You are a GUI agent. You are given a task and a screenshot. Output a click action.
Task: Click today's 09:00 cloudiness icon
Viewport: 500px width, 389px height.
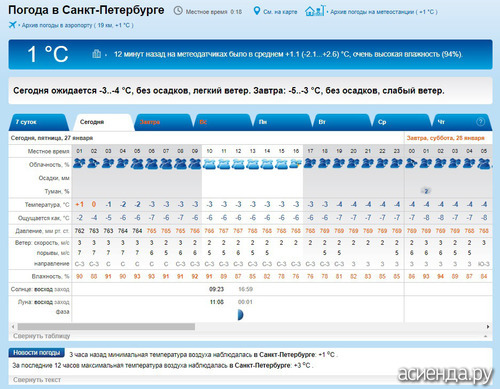point(195,163)
